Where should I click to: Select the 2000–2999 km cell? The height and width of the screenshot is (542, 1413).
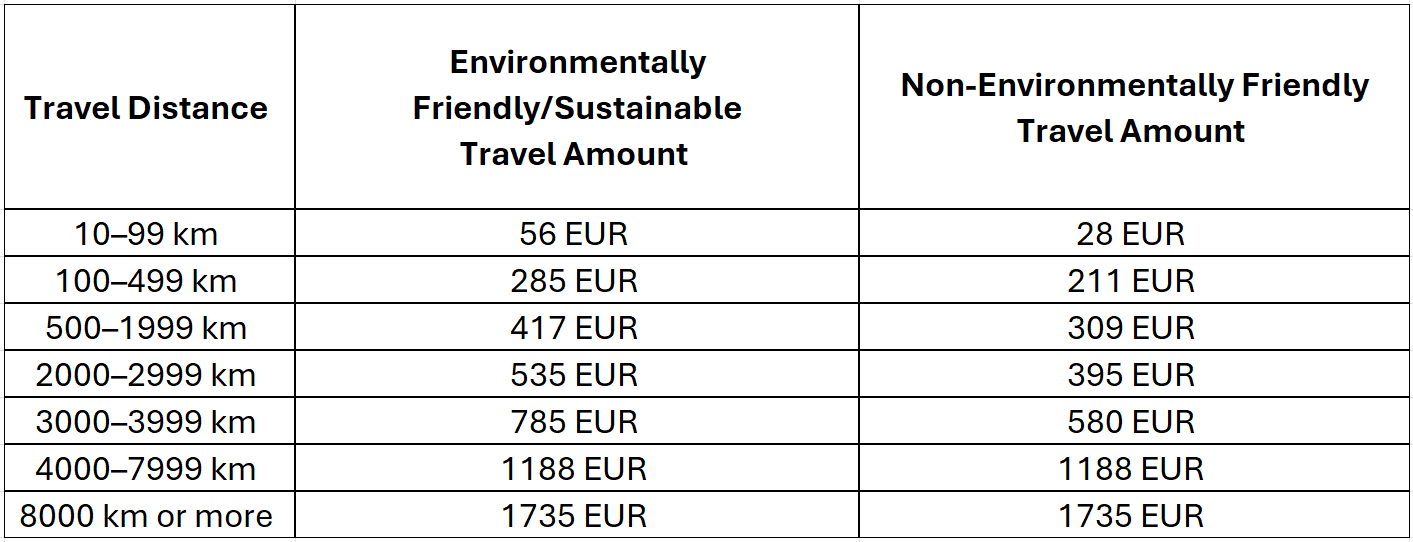[149, 374]
